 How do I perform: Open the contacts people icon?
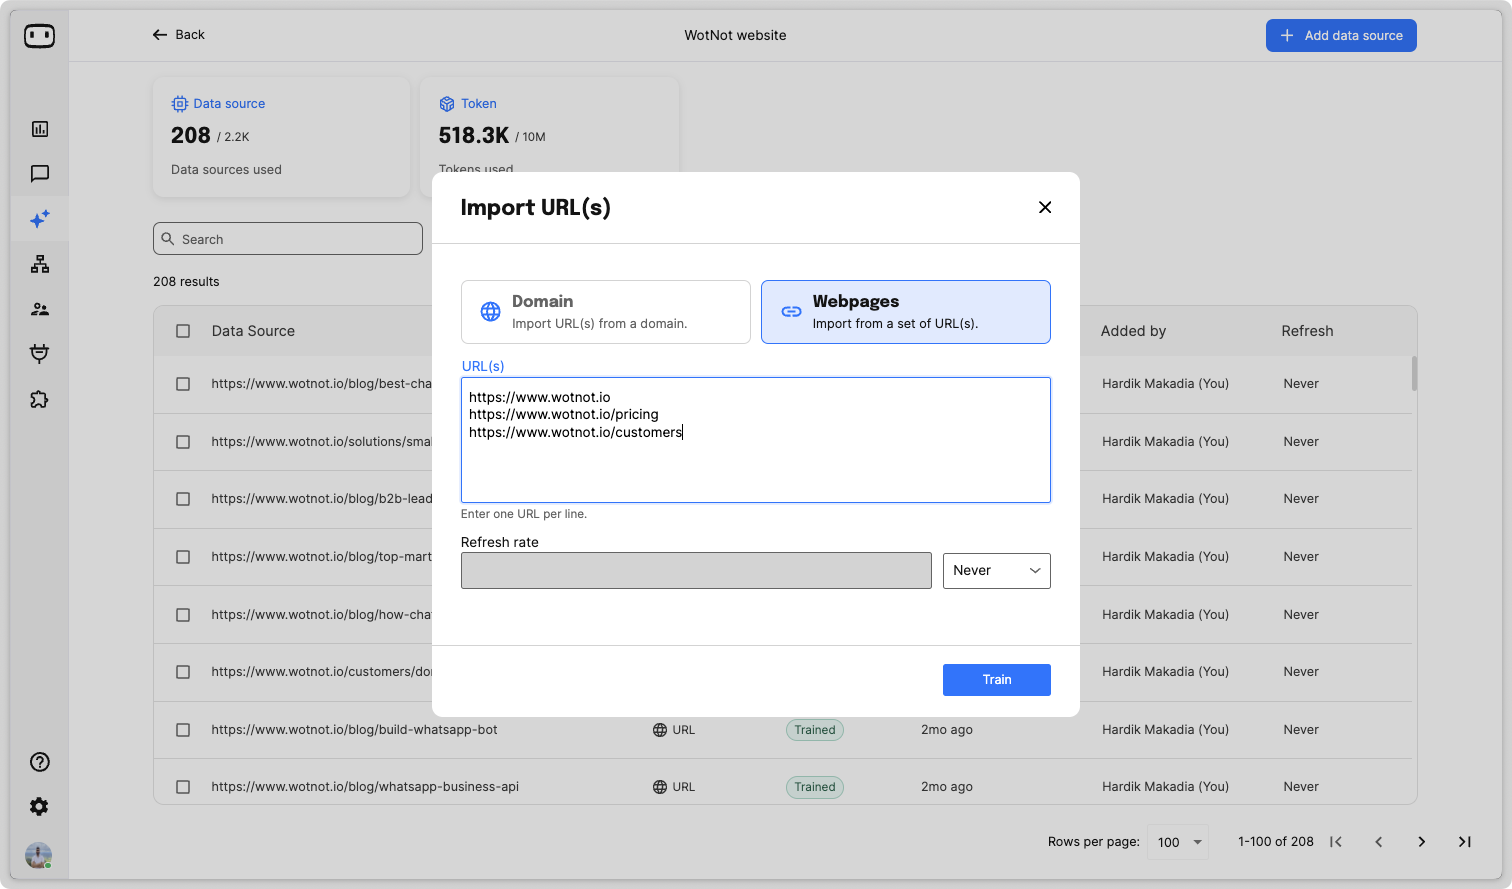[40, 309]
